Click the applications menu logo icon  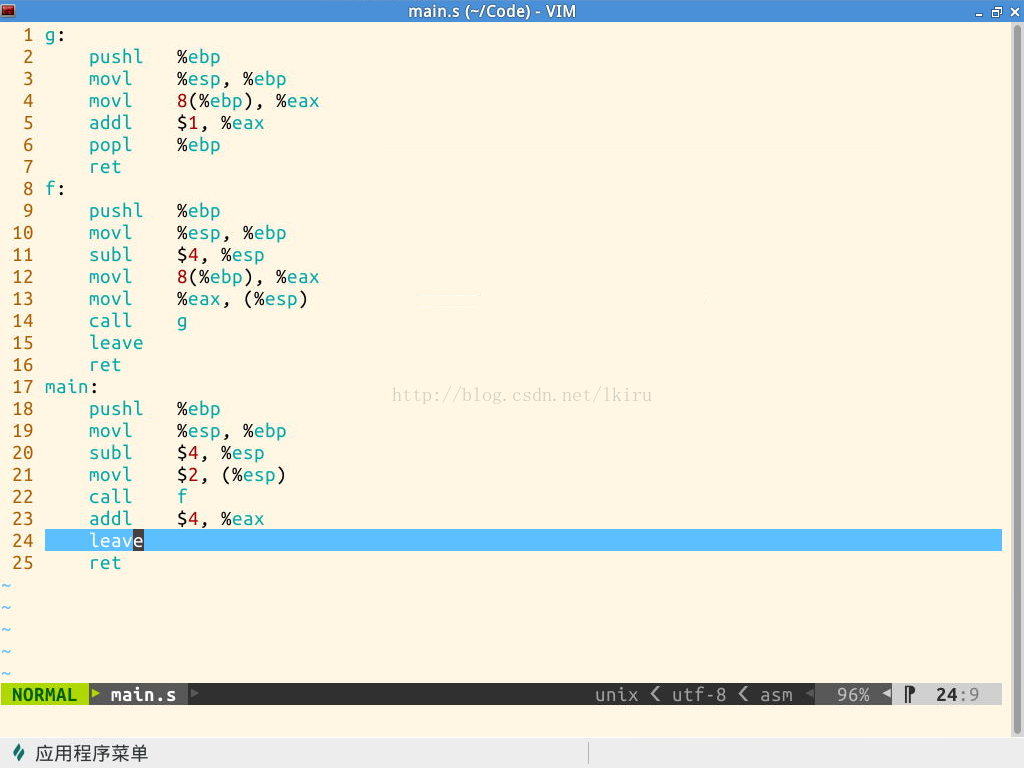[19, 753]
